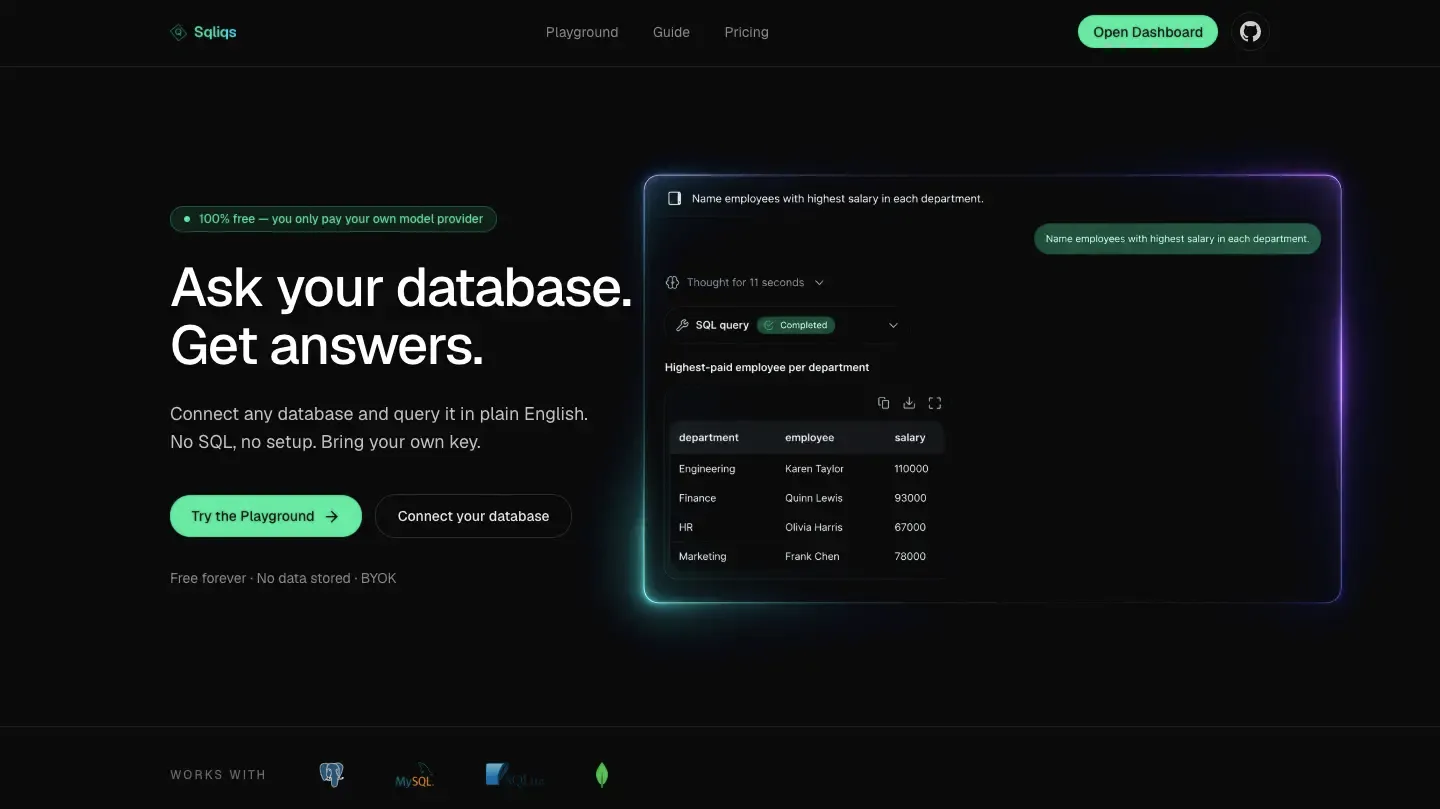Click the Open Dashboard button
Screen dimensions: 1440x809
coord(1148,32)
